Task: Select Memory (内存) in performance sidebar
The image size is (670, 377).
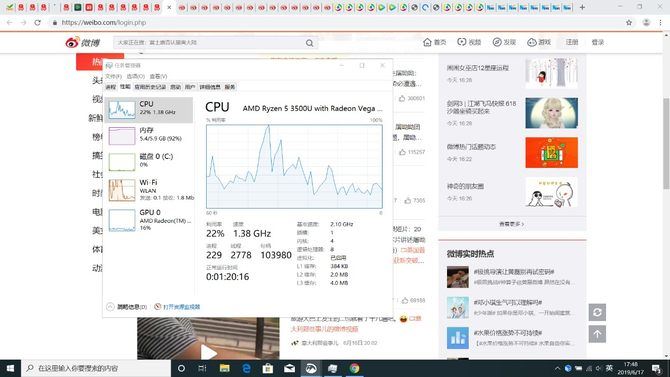Action: click(149, 135)
